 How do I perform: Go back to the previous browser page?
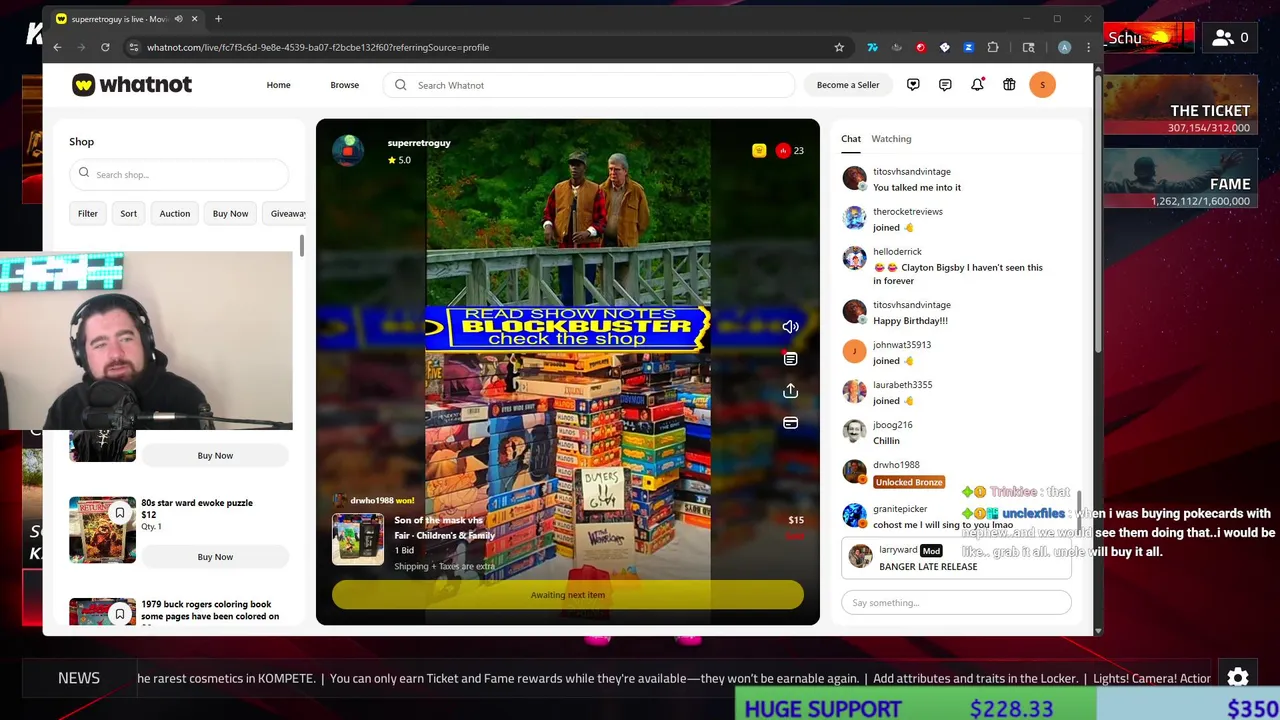pos(57,47)
